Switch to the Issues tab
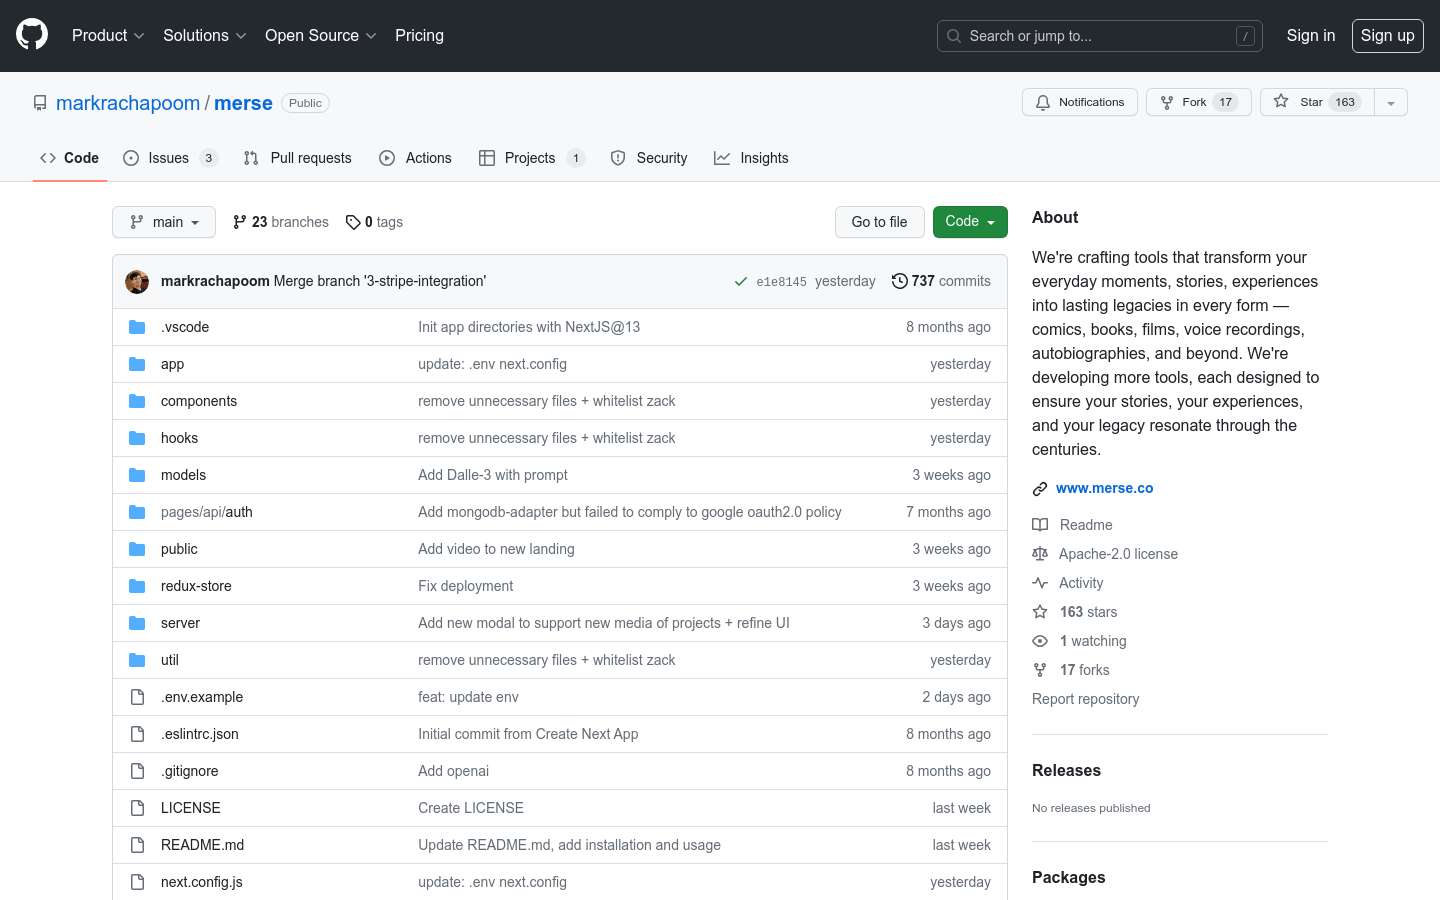This screenshot has width=1440, height=900. [x=169, y=158]
